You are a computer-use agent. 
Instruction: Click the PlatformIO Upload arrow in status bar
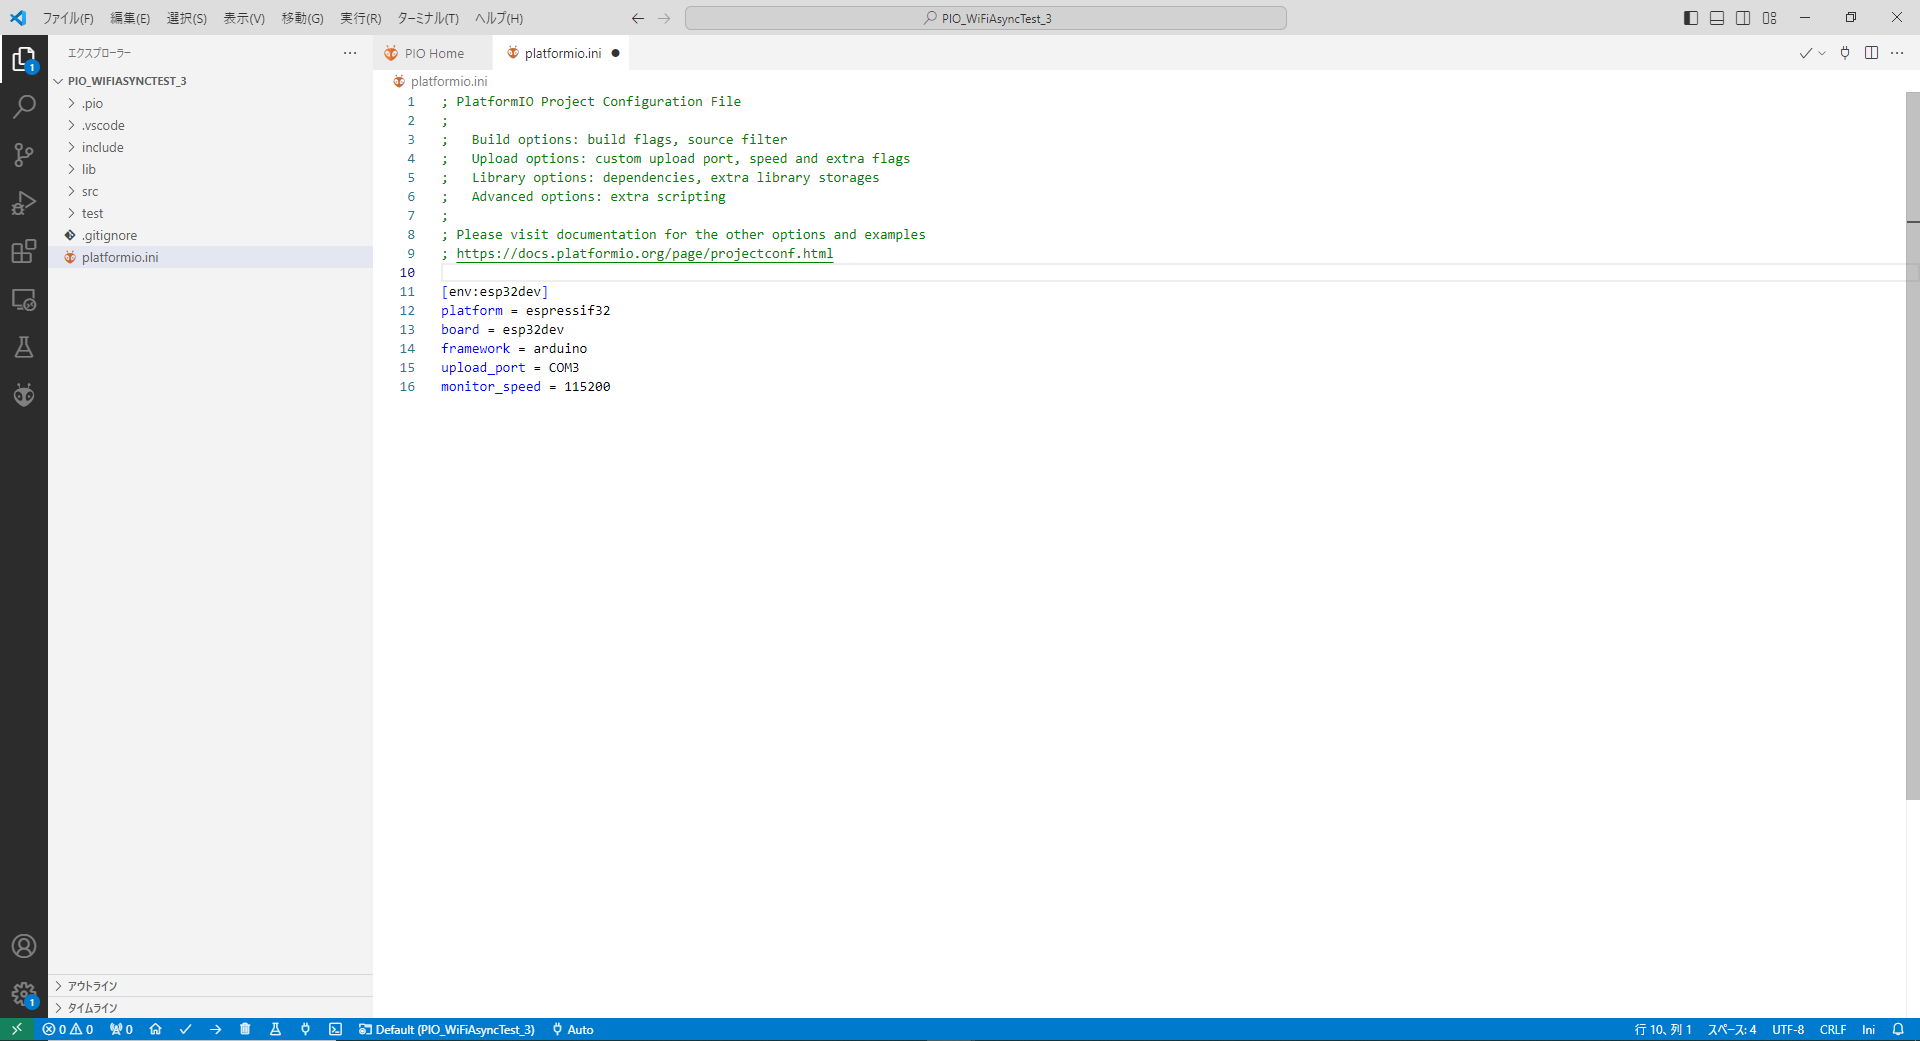215,1029
